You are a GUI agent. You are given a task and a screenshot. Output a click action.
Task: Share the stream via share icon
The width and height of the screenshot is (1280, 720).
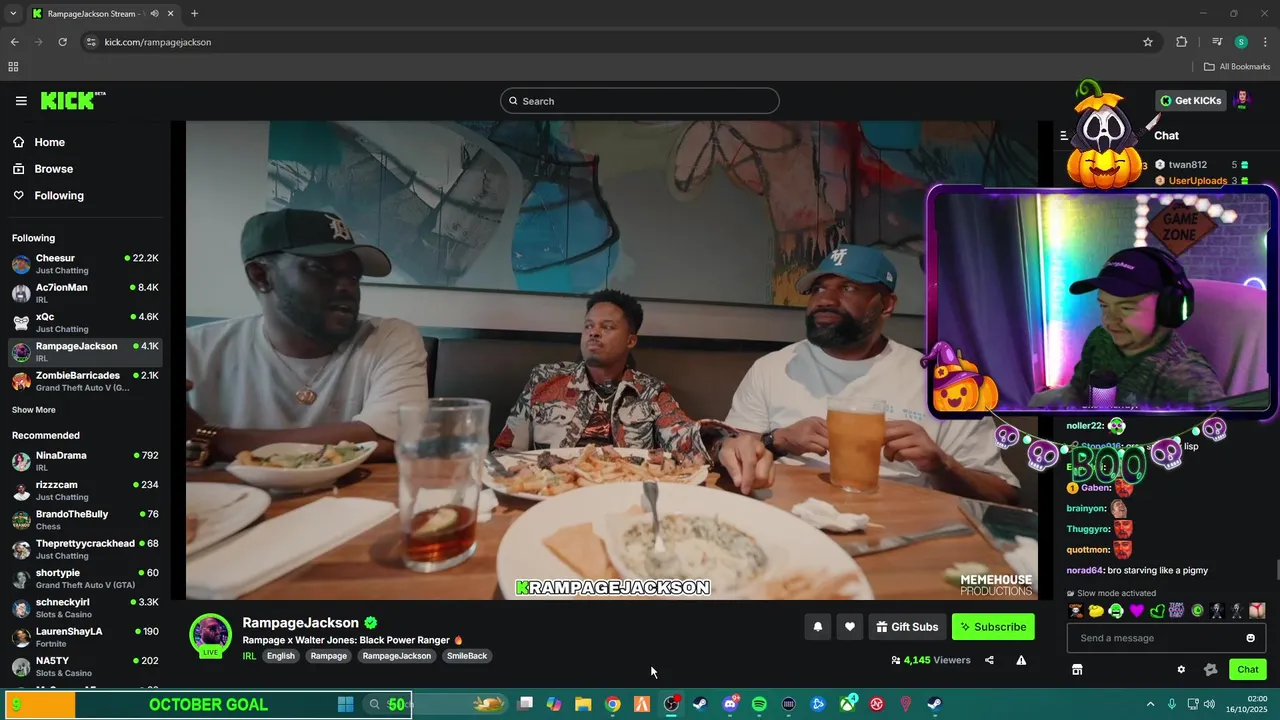click(989, 660)
